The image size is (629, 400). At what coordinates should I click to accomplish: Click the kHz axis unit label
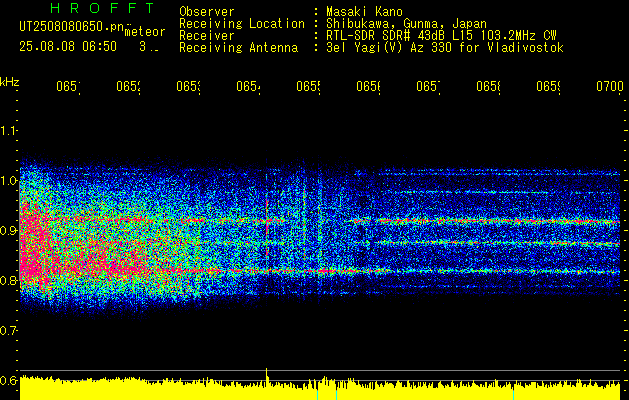[9, 82]
